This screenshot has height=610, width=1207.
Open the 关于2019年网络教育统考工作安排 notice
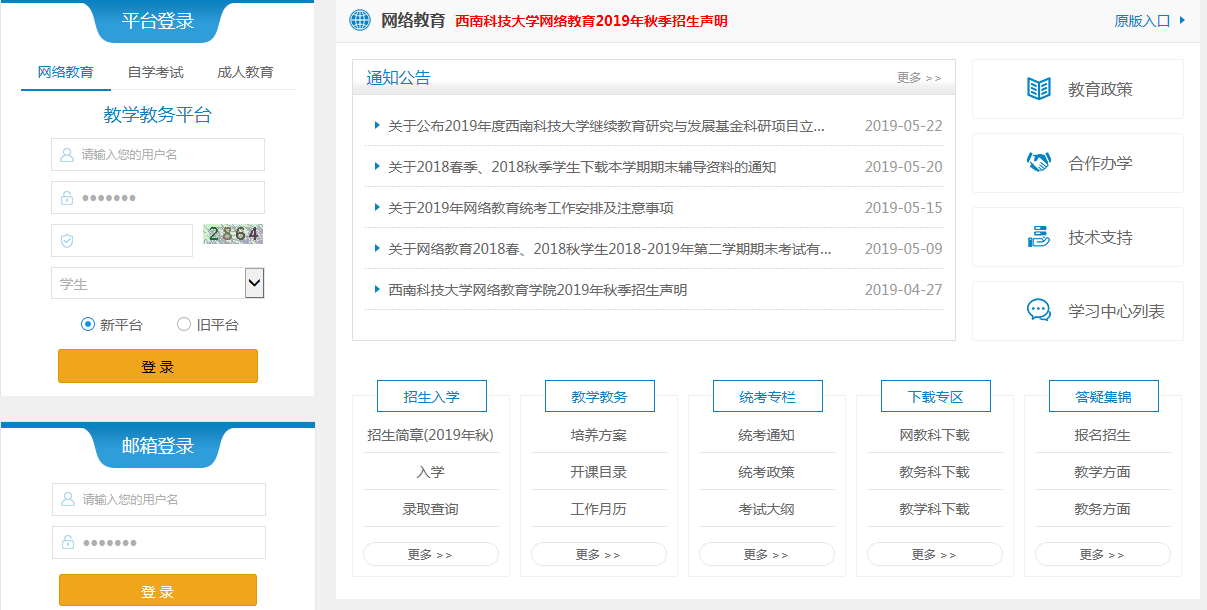(530, 208)
